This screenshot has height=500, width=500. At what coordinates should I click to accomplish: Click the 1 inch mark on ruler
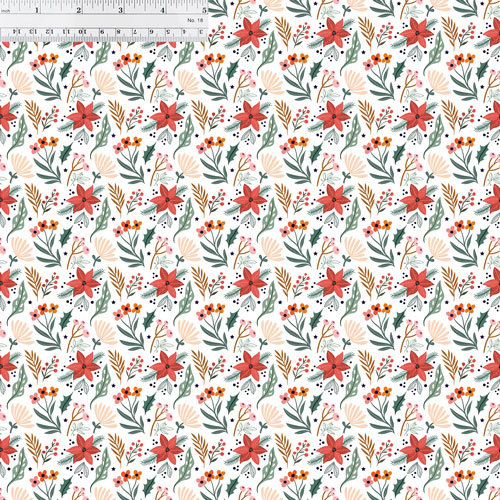click(x=37, y=10)
